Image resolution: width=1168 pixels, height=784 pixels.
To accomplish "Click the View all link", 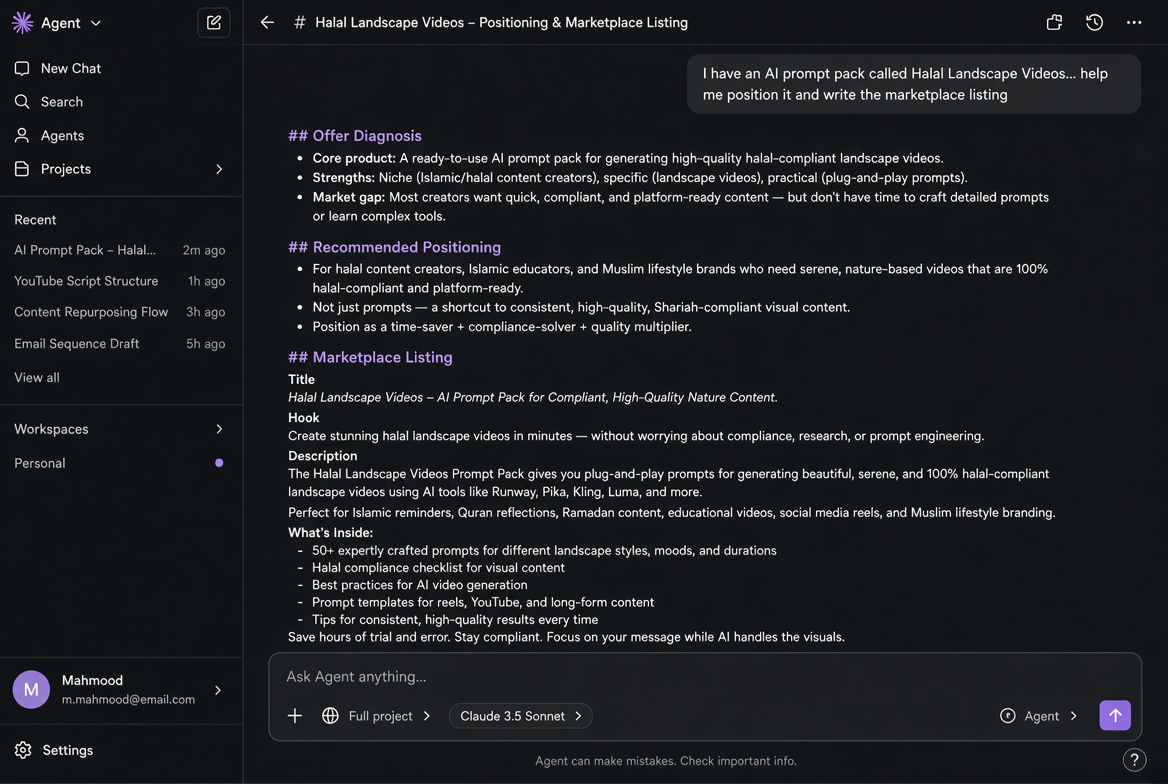I will (x=36, y=377).
